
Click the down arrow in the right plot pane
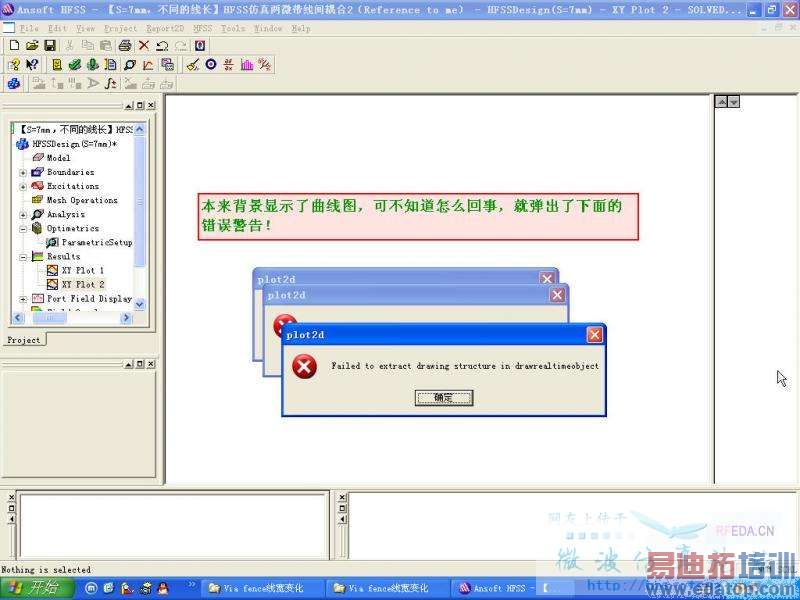pos(734,102)
